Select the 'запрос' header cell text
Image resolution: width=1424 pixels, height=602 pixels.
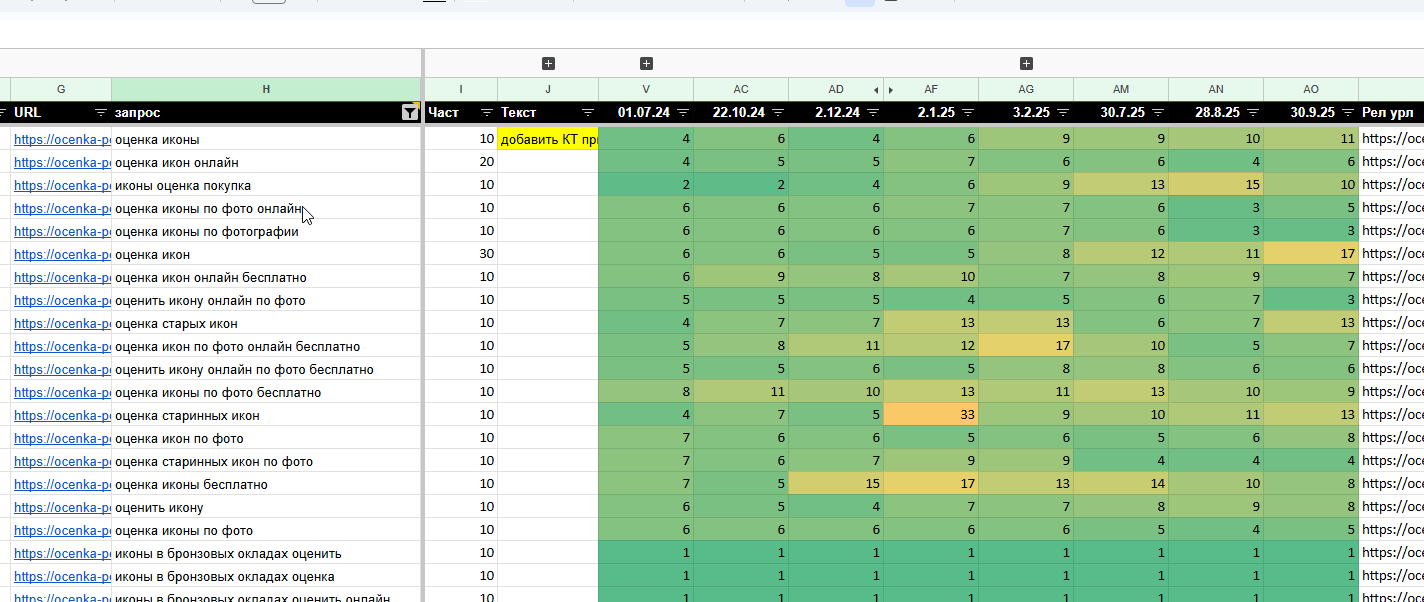click(x=137, y=113)
